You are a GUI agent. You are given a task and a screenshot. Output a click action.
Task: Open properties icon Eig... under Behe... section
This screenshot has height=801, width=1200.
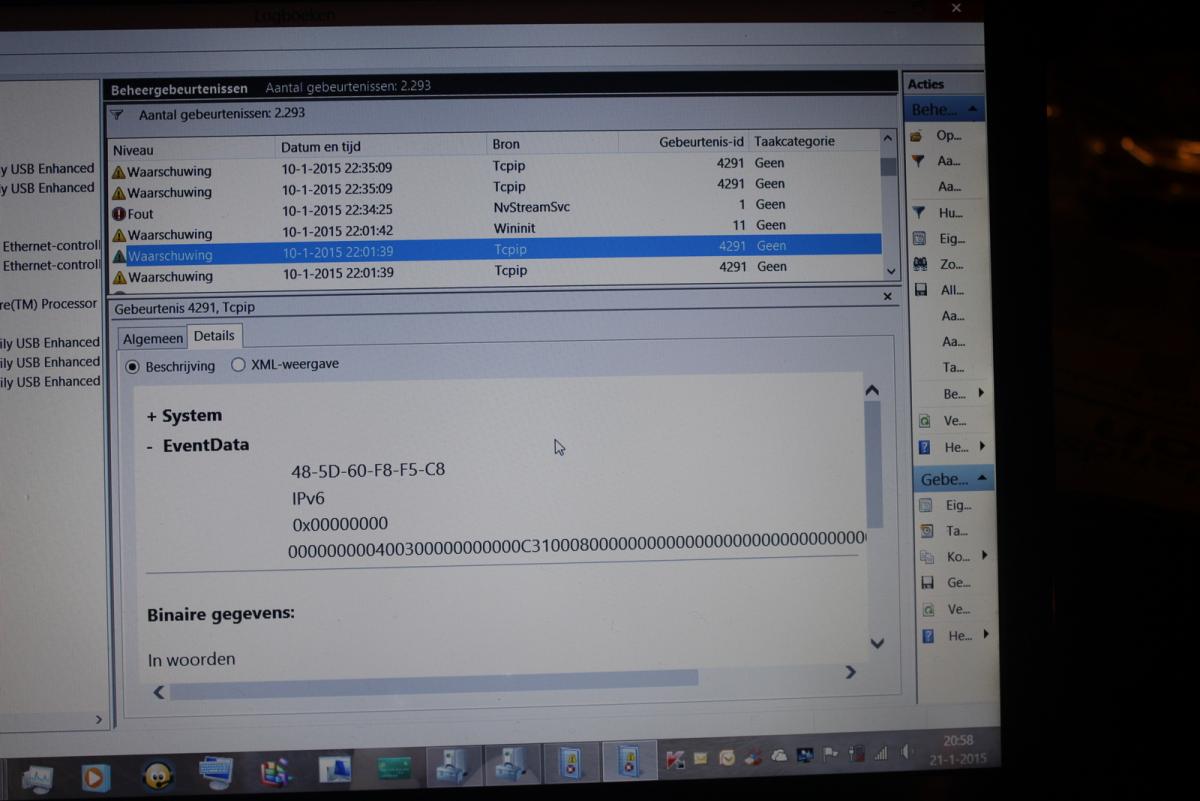point(919,238)
